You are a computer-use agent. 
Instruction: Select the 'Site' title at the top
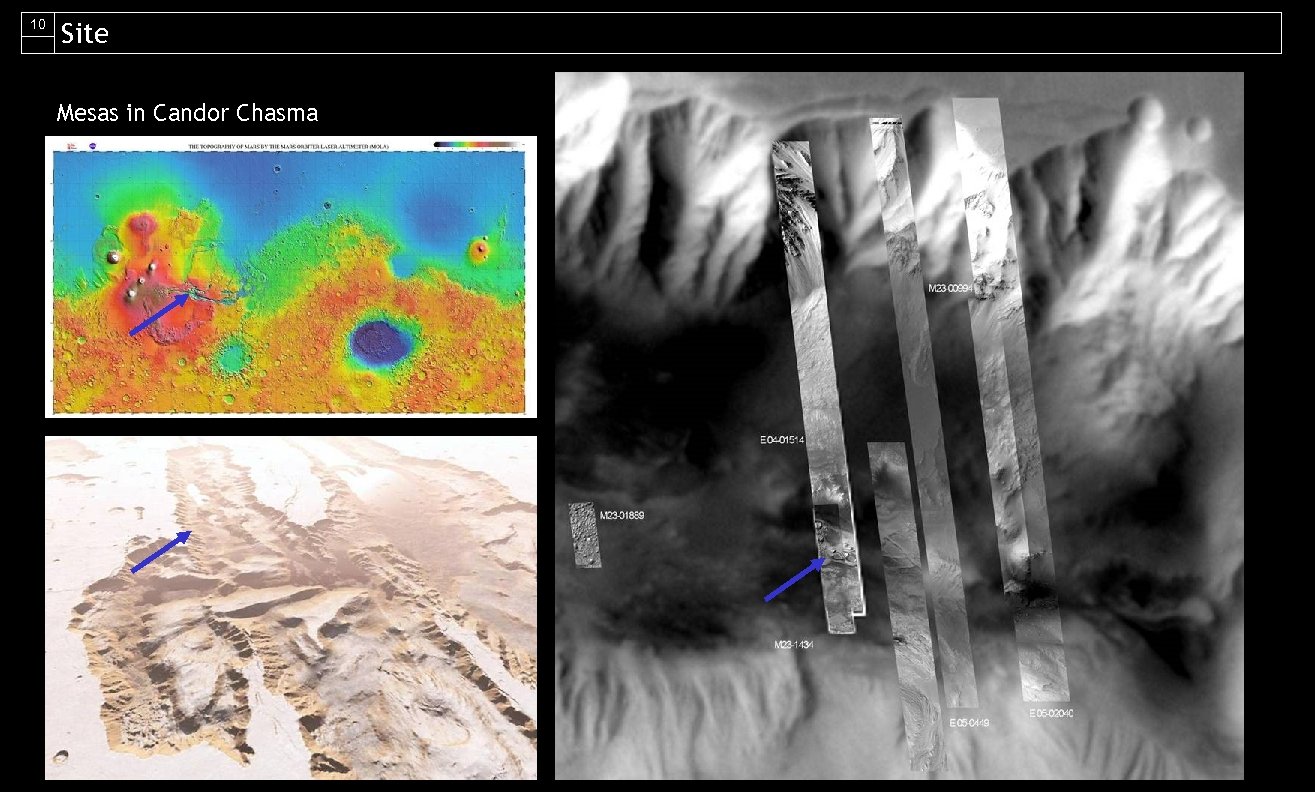(85, 32)
